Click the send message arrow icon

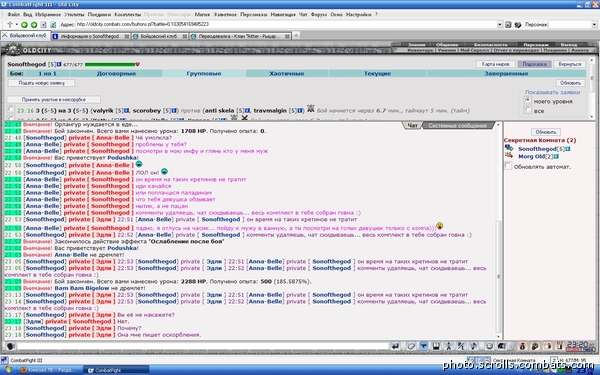click(x=395, y=346)
